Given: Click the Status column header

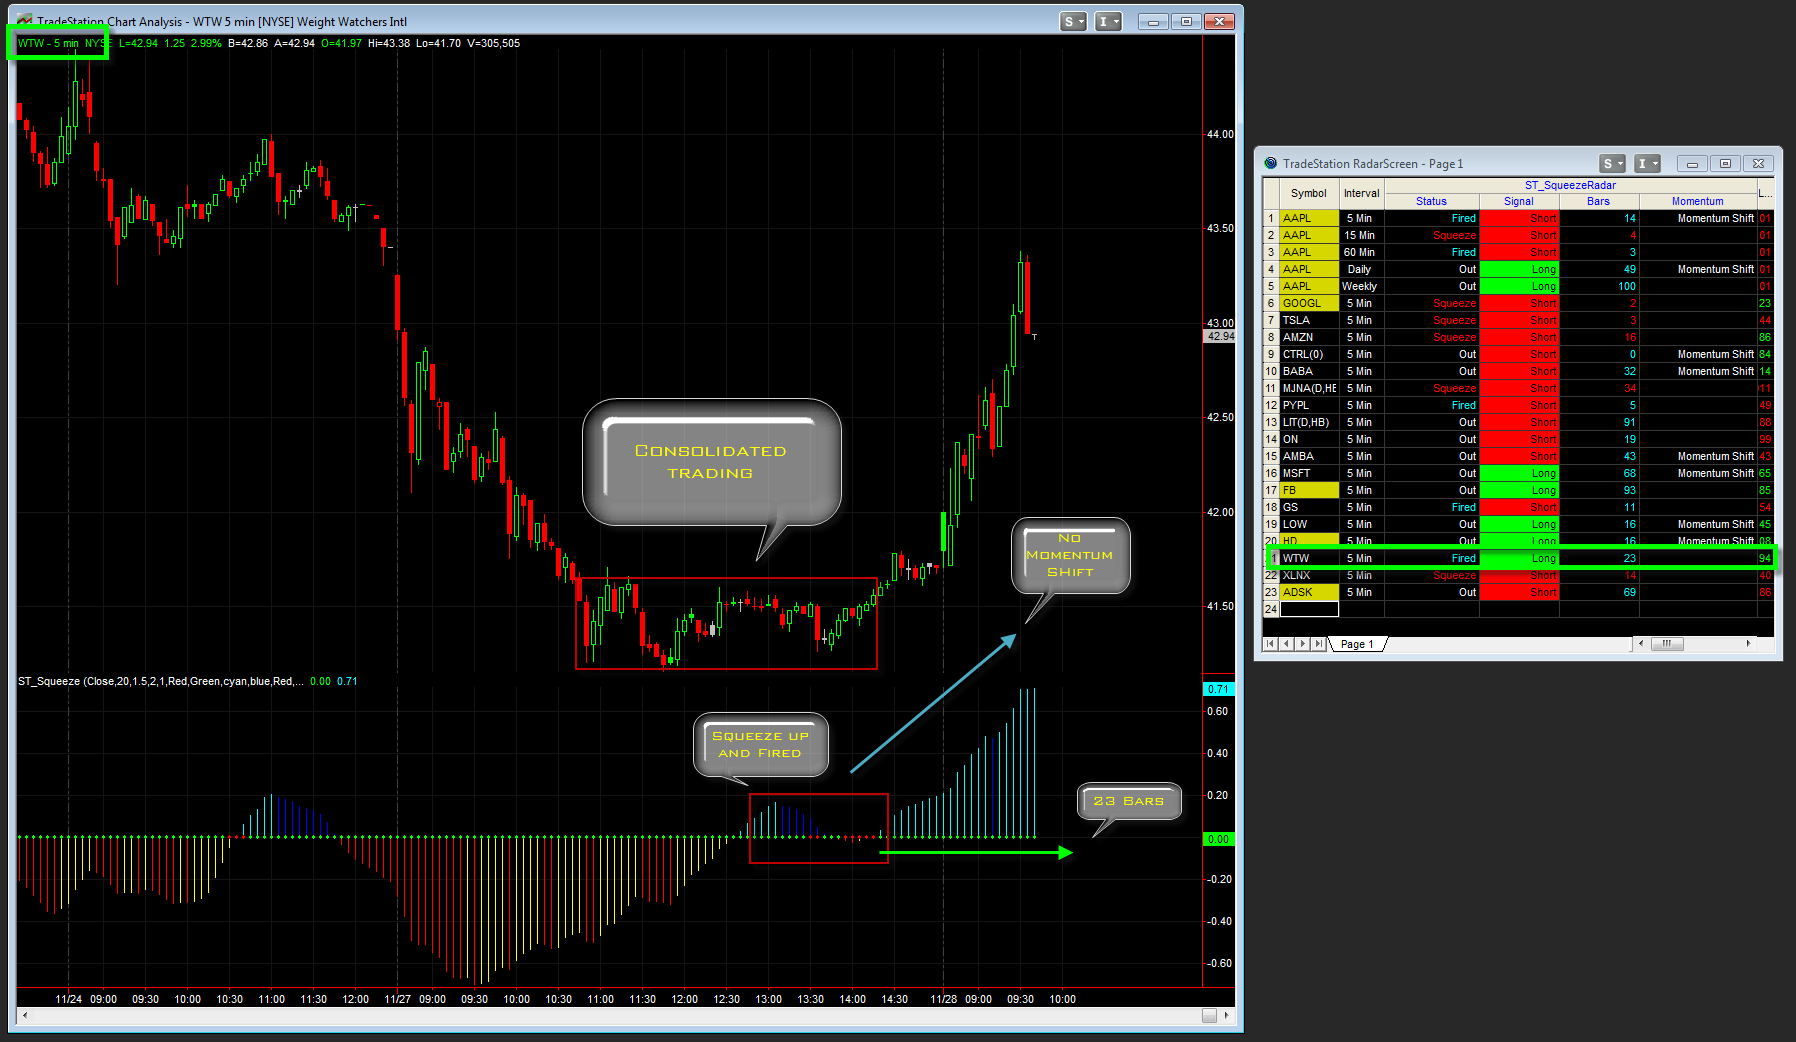Looking at the screenshot, I should (1431, 201).
